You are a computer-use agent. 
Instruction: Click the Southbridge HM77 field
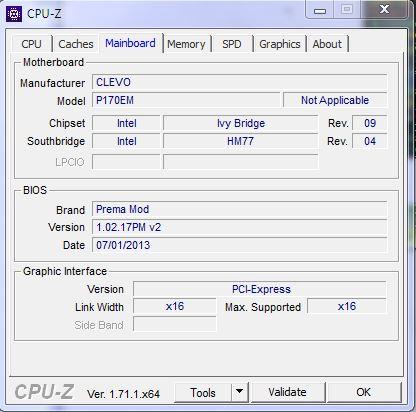coord(240,141)
